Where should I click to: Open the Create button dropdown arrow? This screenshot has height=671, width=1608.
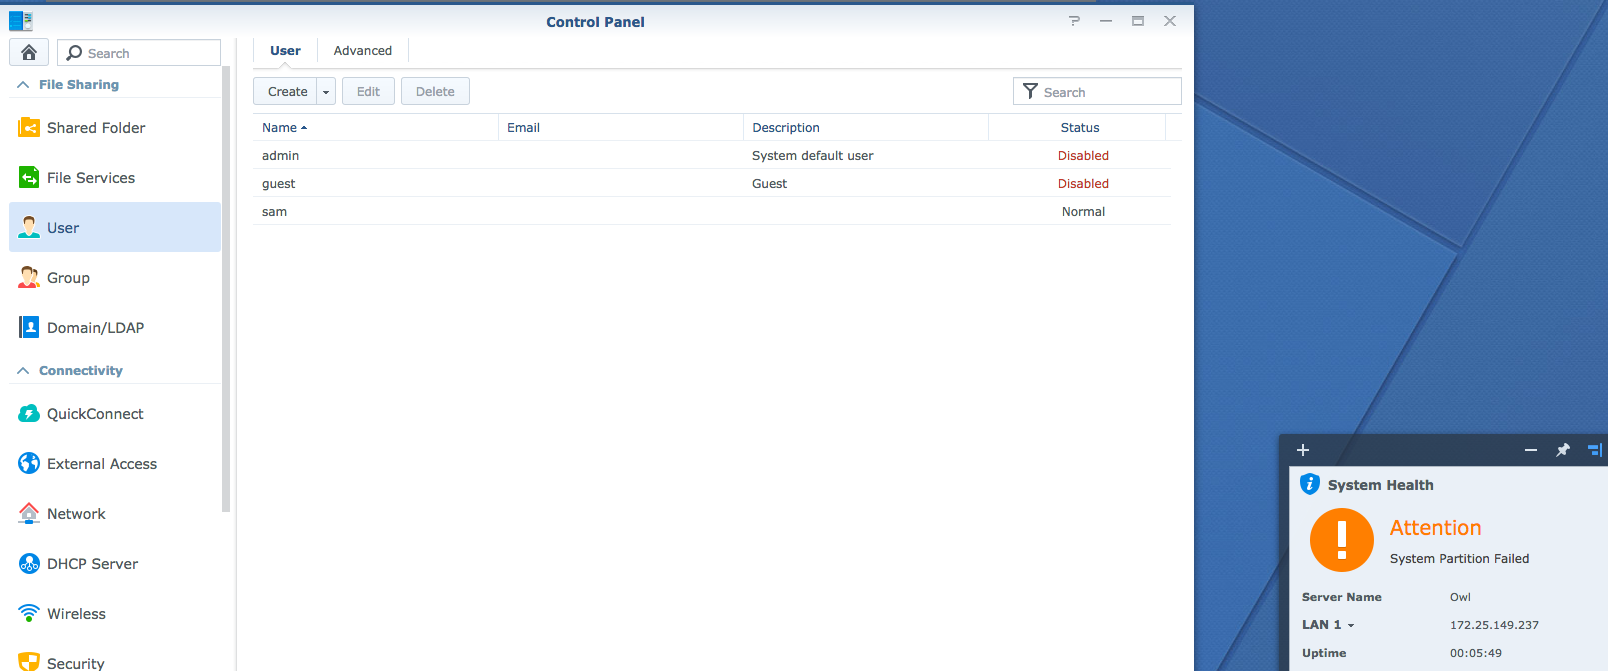[x=326, y=92]
